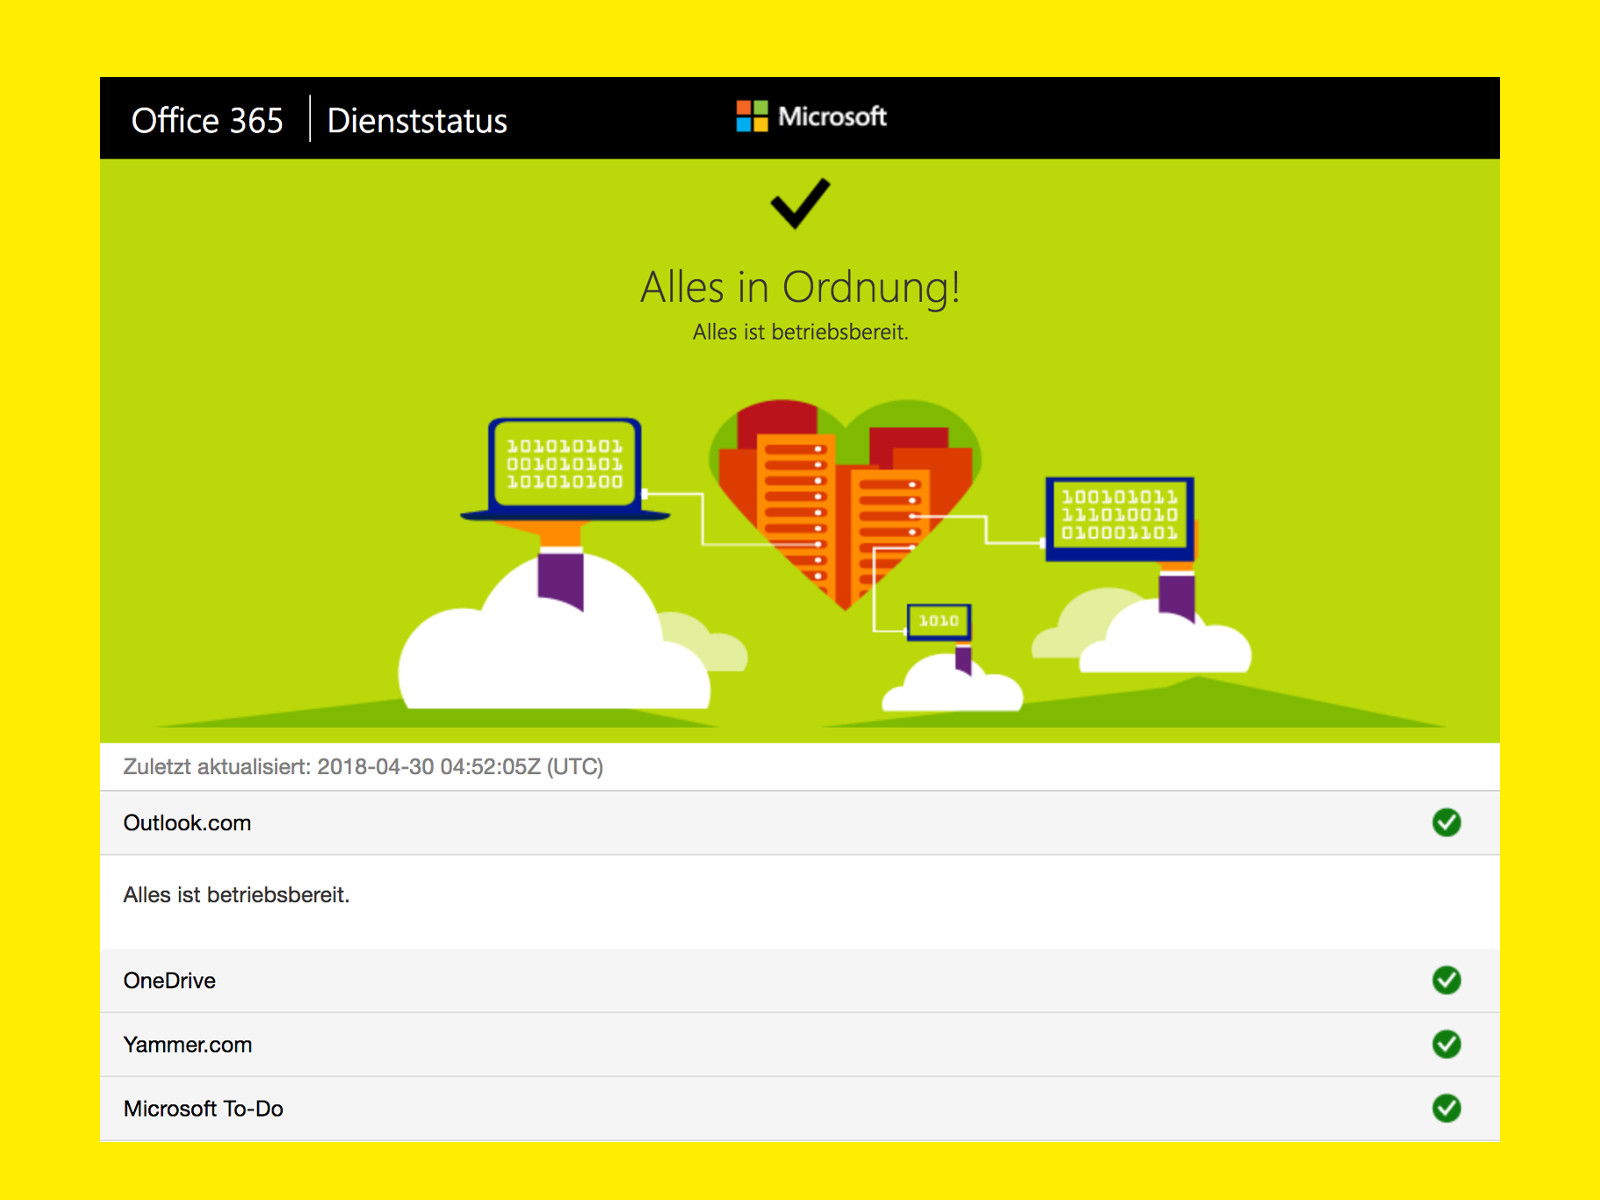Click the Microsoft logo in the header
The height and width of the screenshot is (1200, 1600).
(x=811, y=117)
